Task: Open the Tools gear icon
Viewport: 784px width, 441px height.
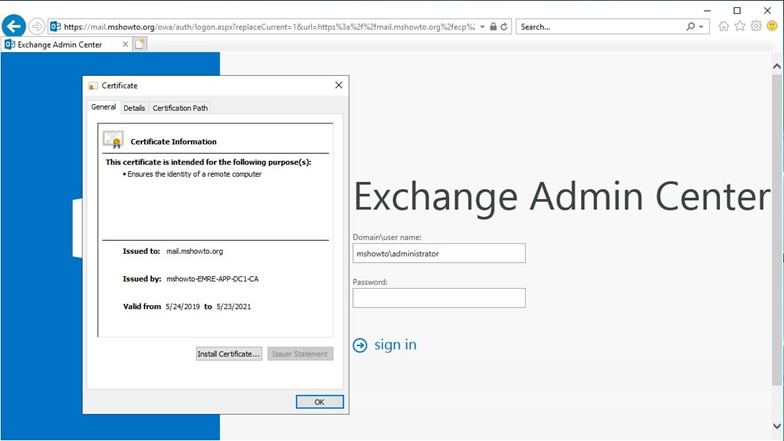Action: (756, 26)
